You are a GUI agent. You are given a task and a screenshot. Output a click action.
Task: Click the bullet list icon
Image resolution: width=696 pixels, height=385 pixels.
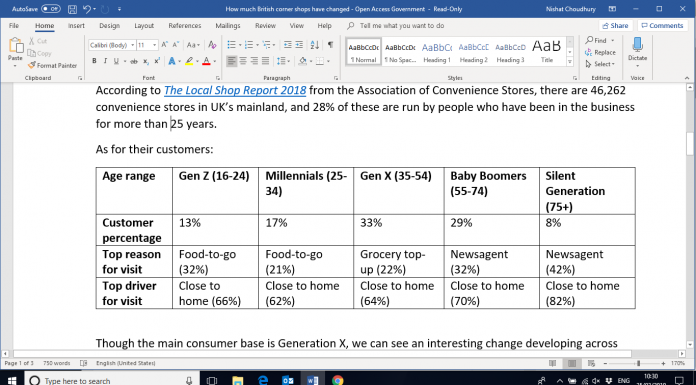232,45
